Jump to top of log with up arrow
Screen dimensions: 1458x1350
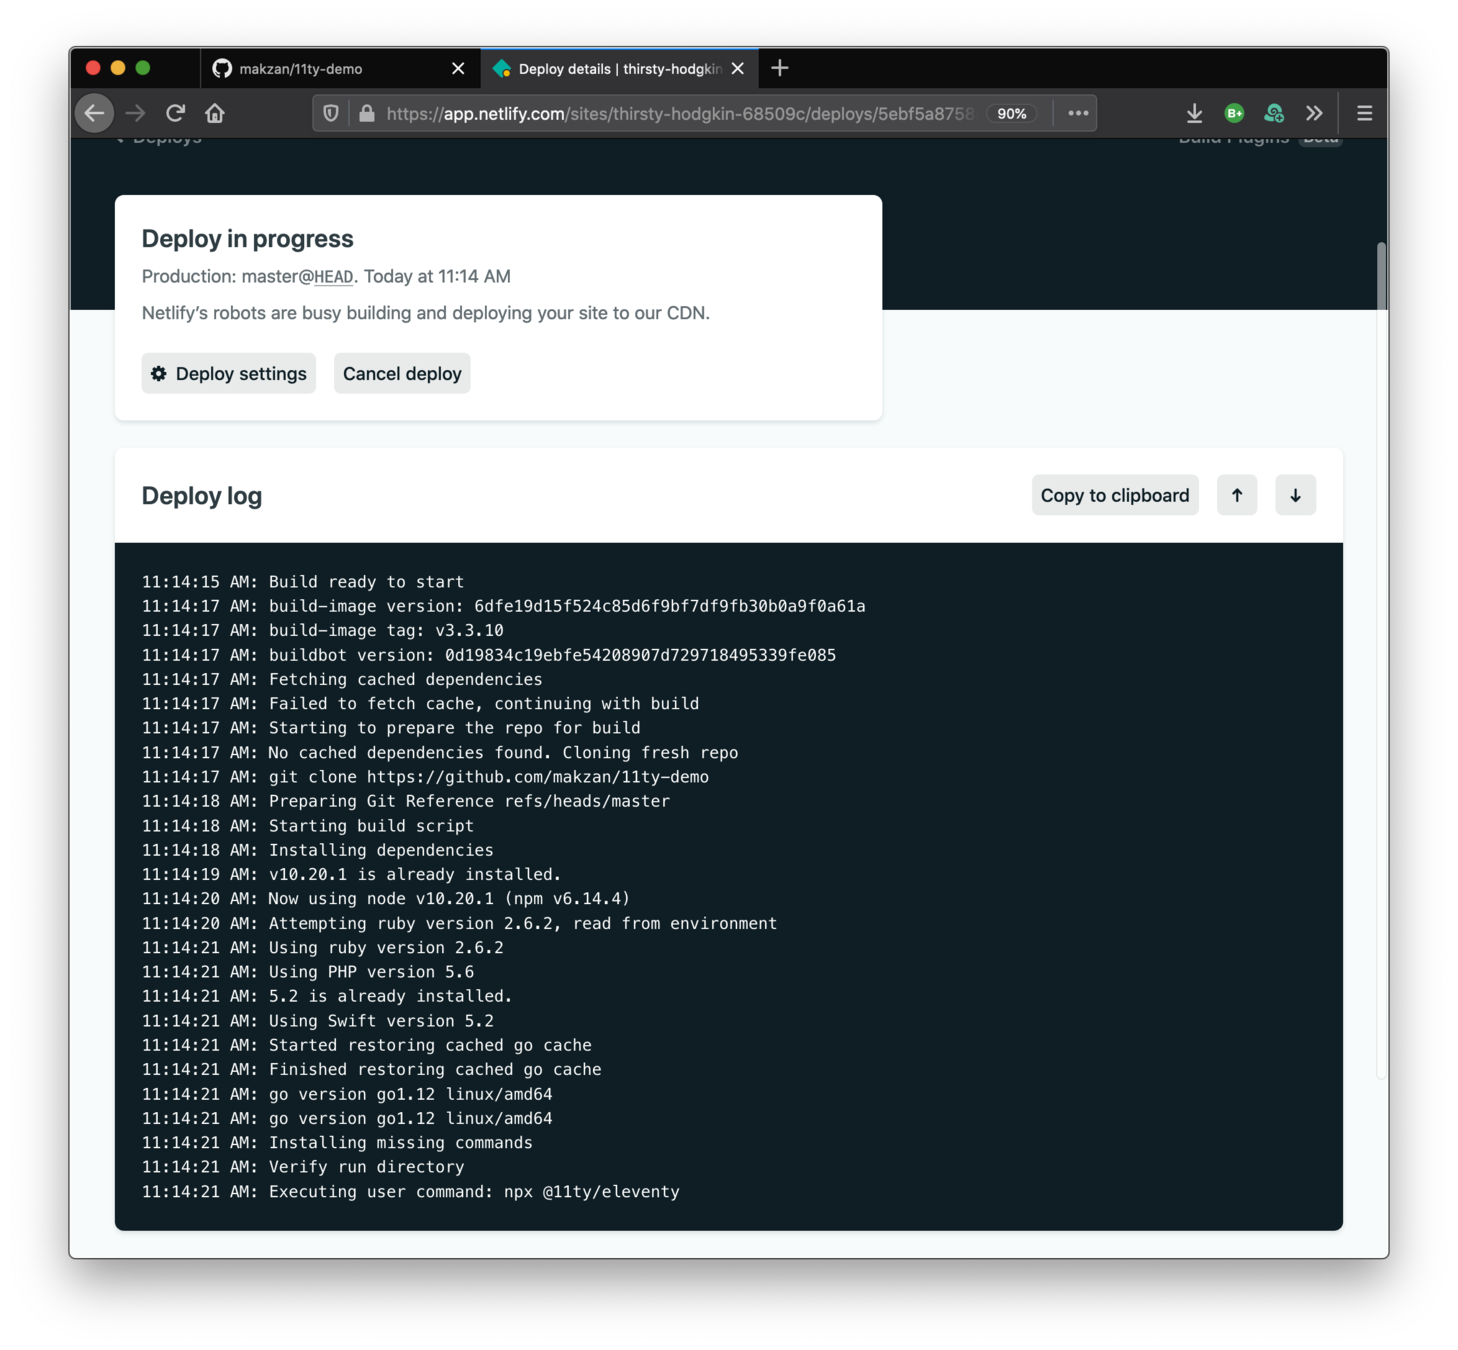[1237, 495]
